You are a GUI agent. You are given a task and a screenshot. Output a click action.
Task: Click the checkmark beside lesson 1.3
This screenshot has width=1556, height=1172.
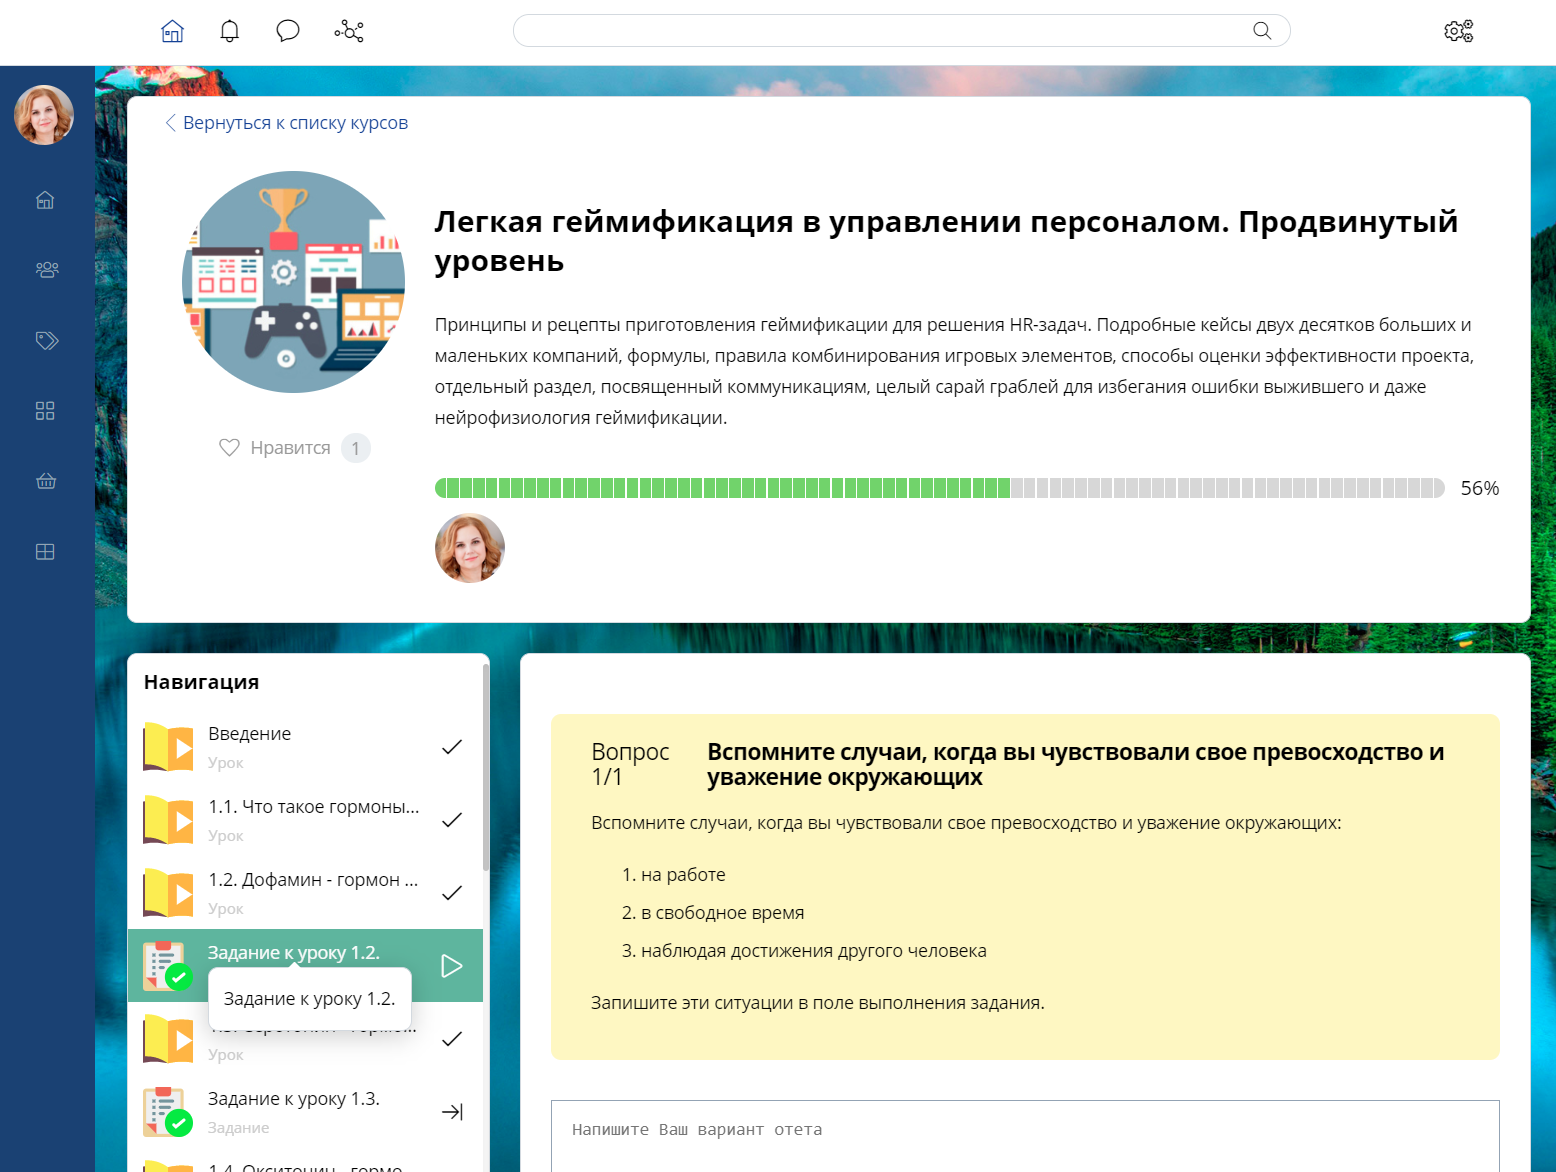pyautogui.click(x=452, y=1039)
